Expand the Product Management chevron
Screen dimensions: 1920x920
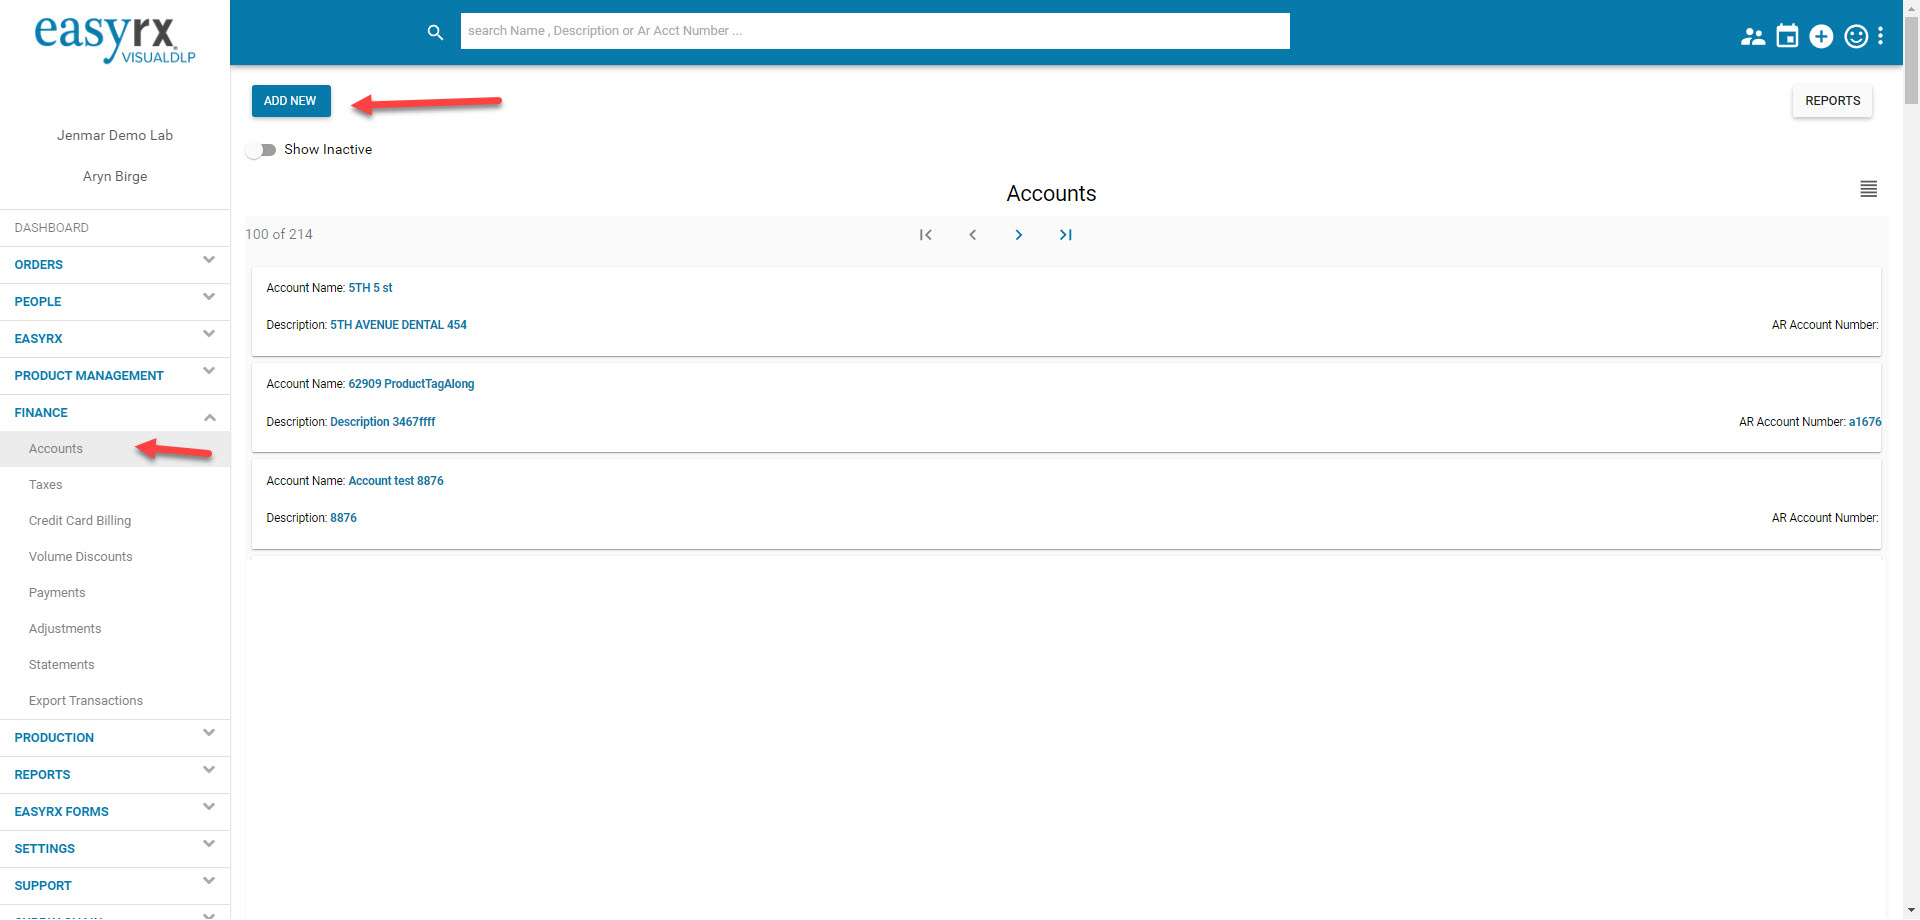(209, 371)
